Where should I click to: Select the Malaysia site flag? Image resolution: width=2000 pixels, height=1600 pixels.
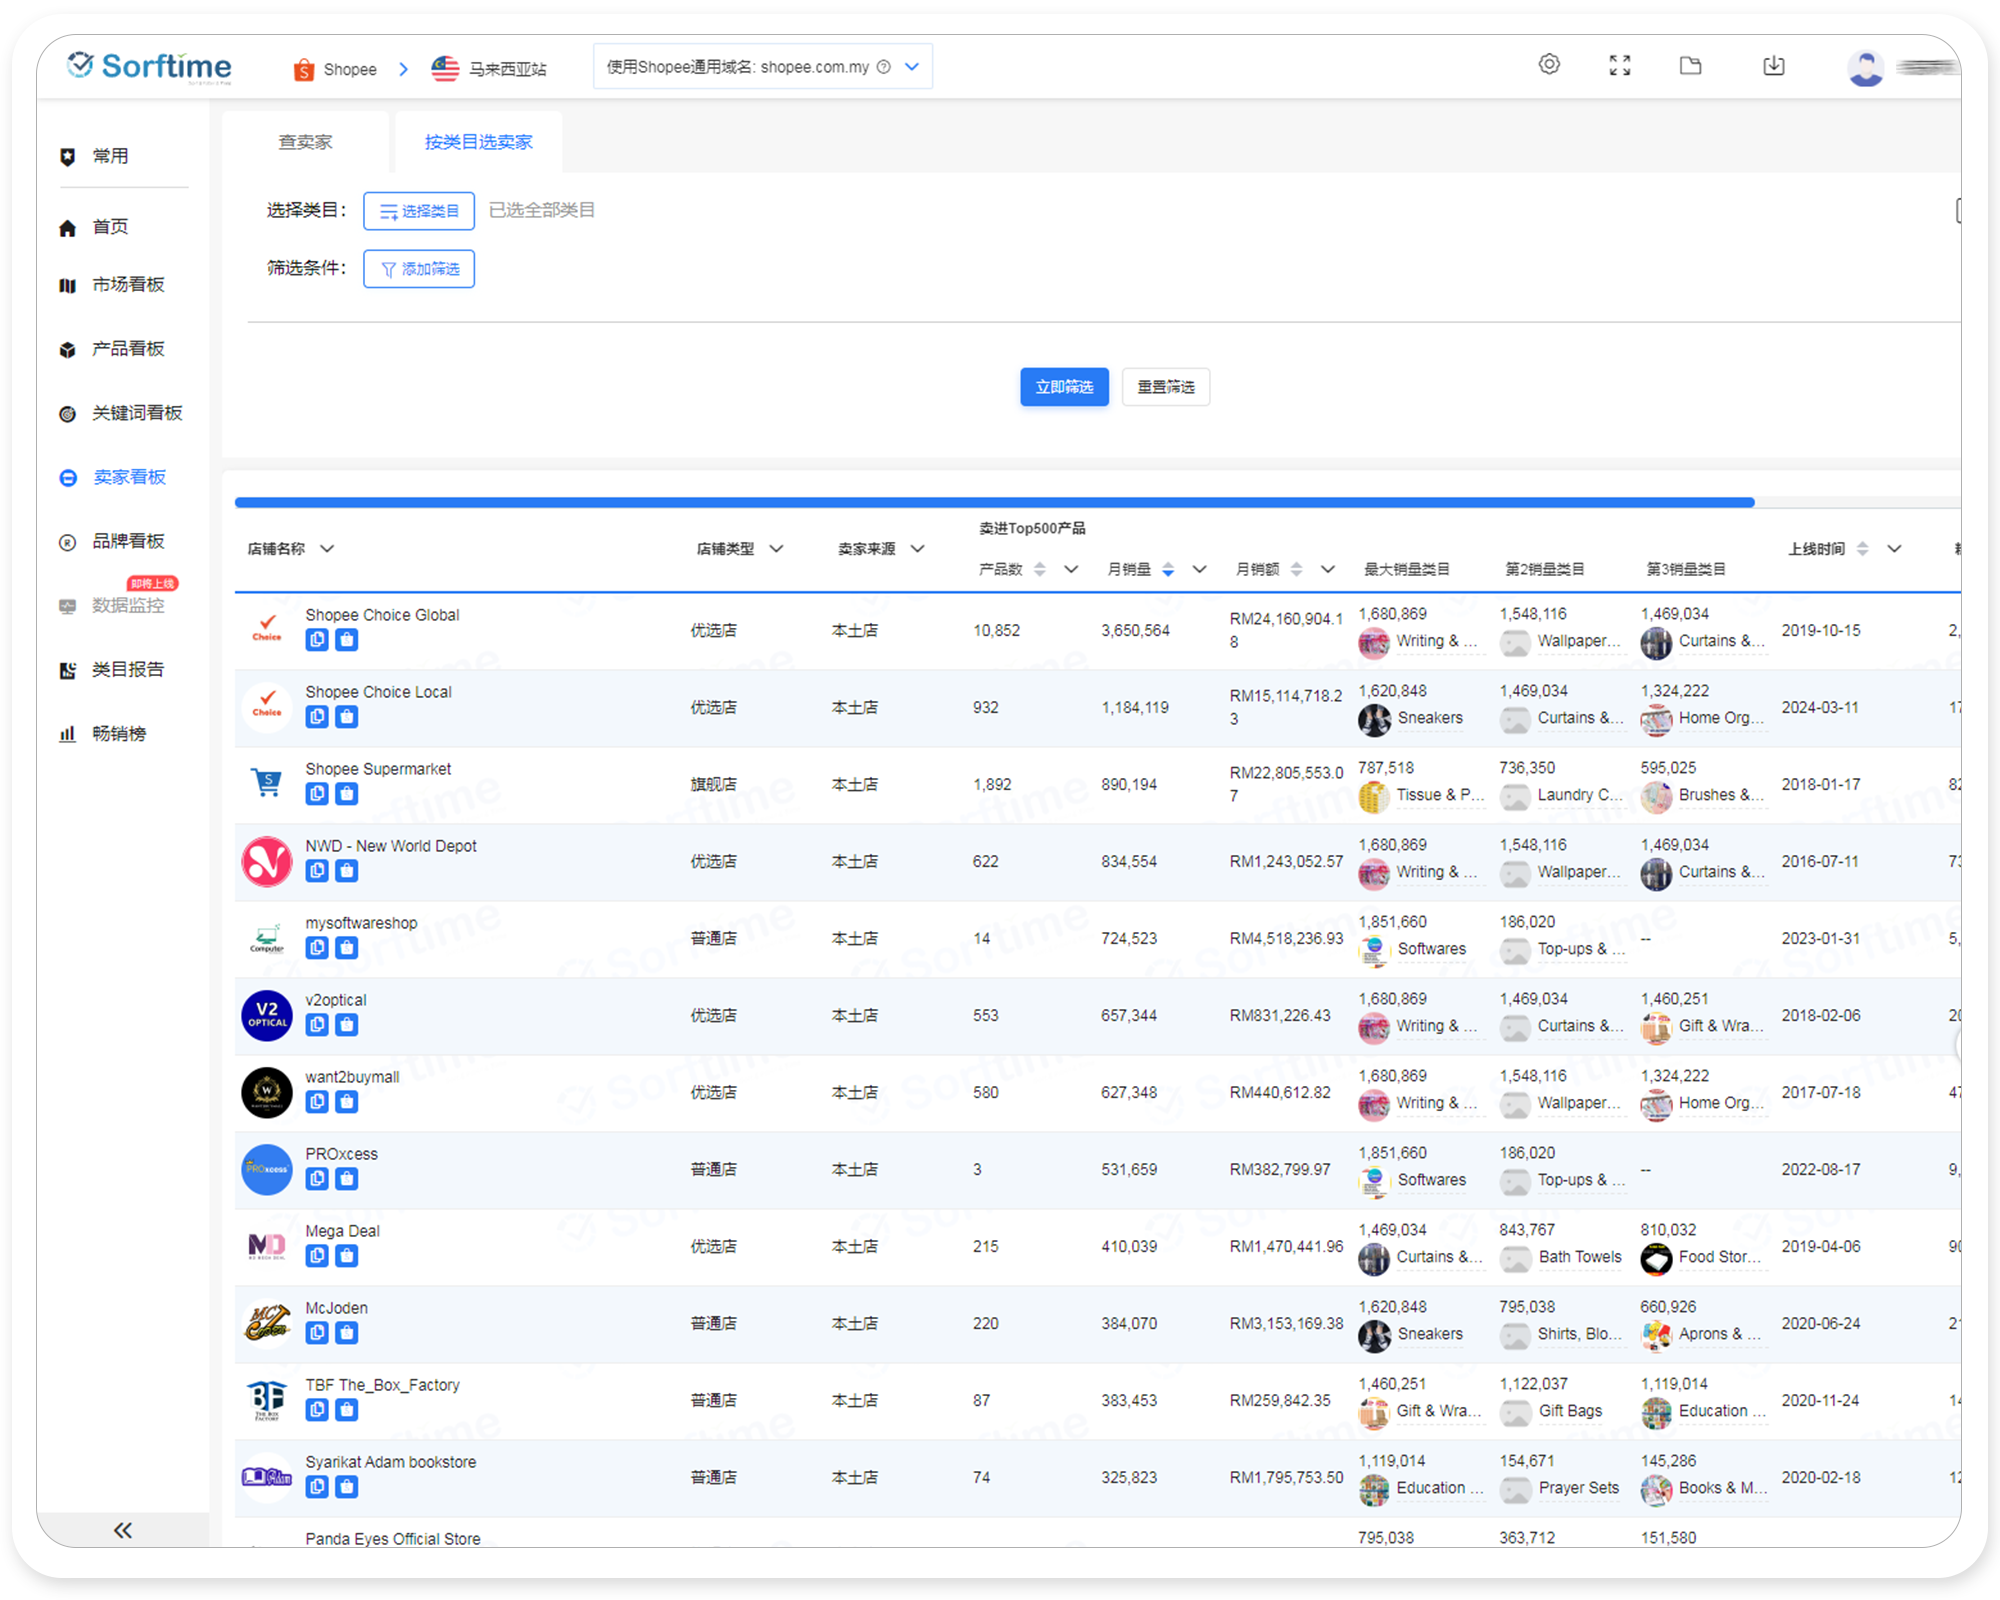coord(445,68)
